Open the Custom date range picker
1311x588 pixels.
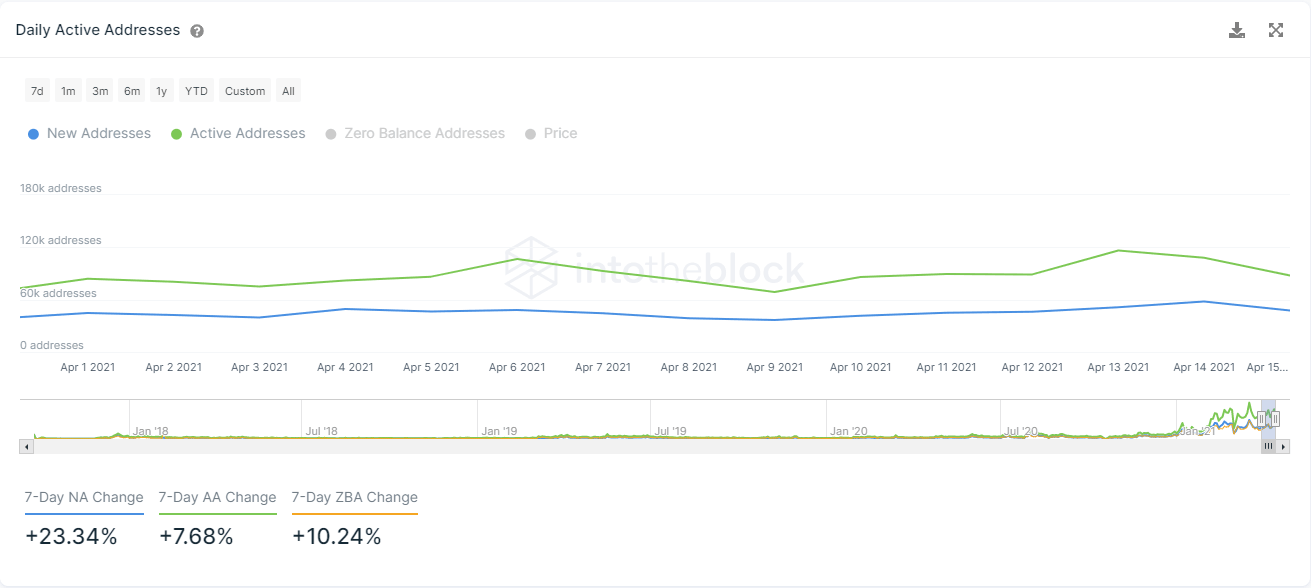[245, 91]
